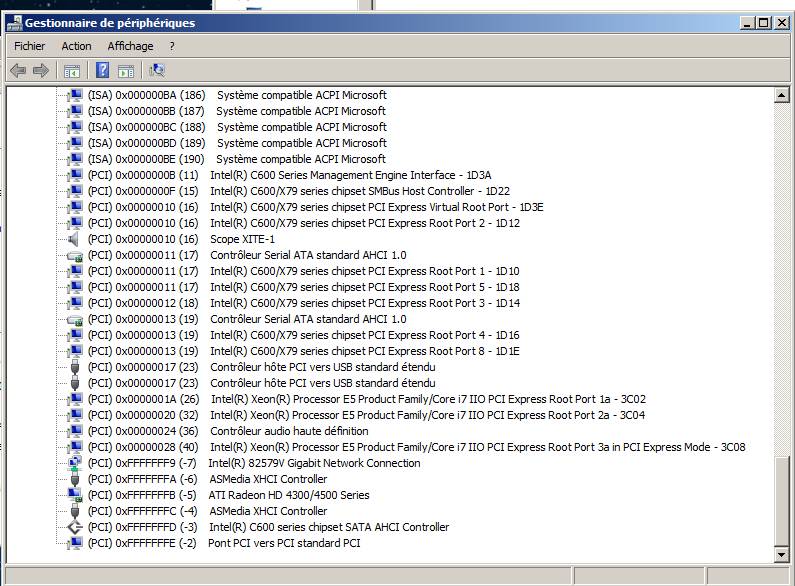Viewport: 795px width, 586px height.
Task: Click the icon of SMBus Host Controller 1D22
Action: tap(76, 191)
